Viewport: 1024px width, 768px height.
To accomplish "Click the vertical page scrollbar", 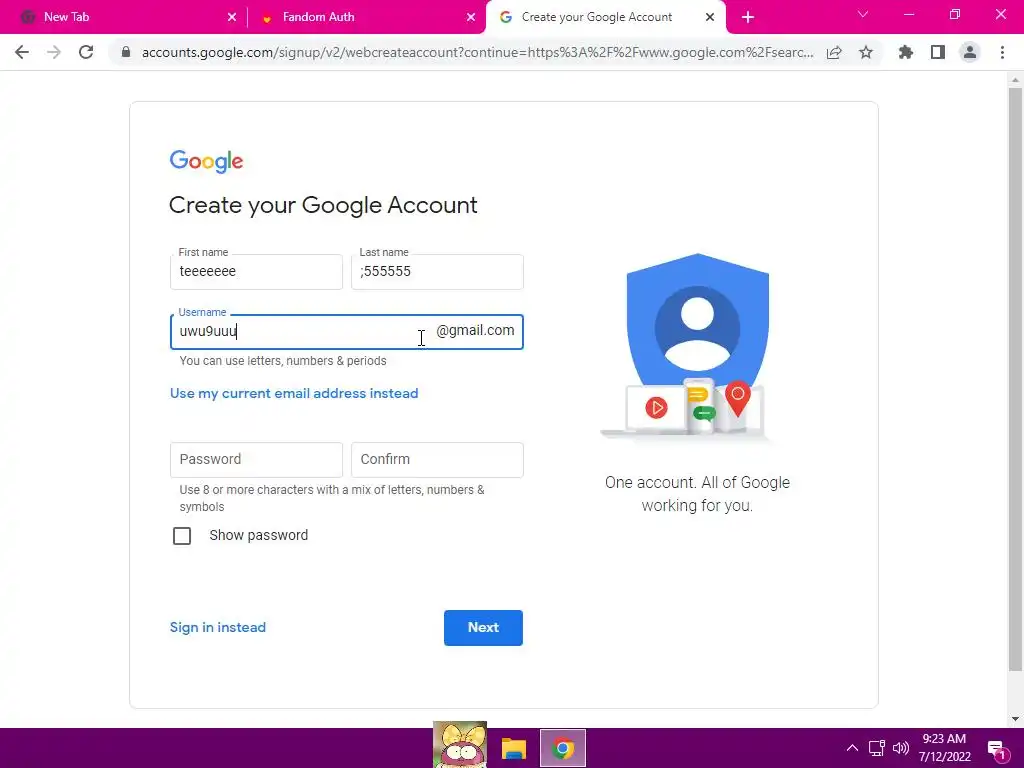I will click(1015, 379).
